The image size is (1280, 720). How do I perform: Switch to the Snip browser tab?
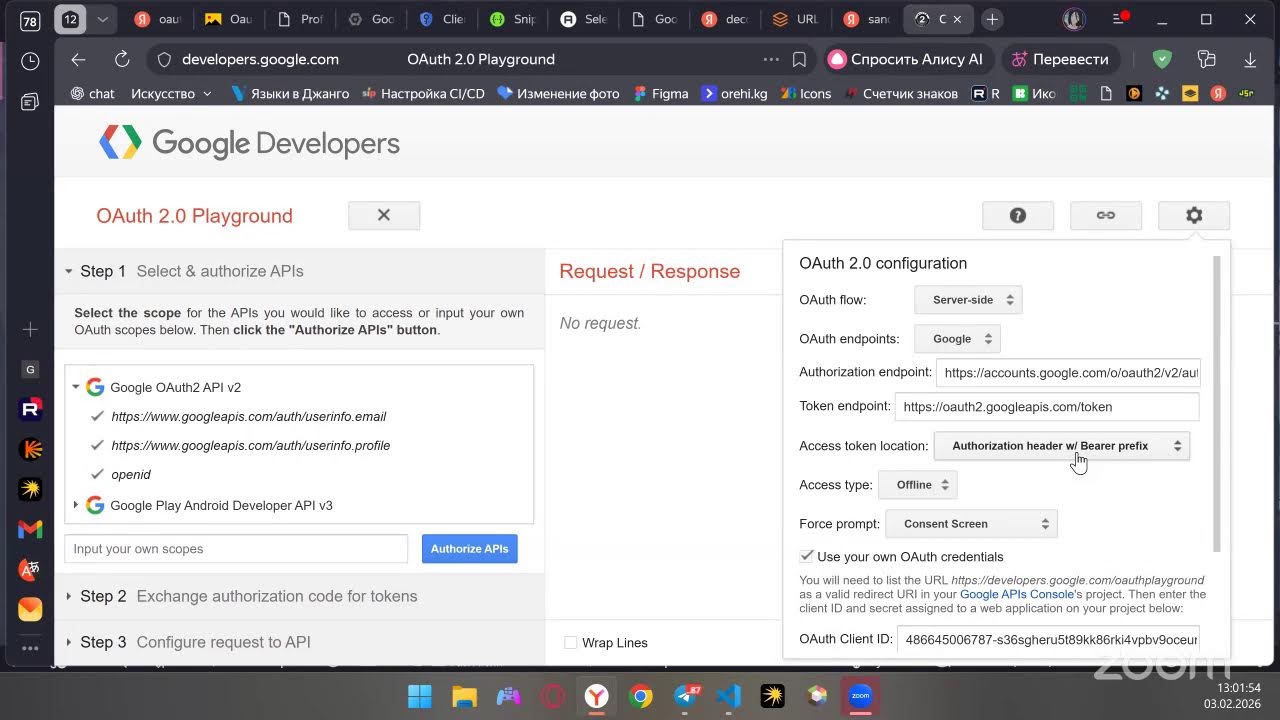pos(513,19)
